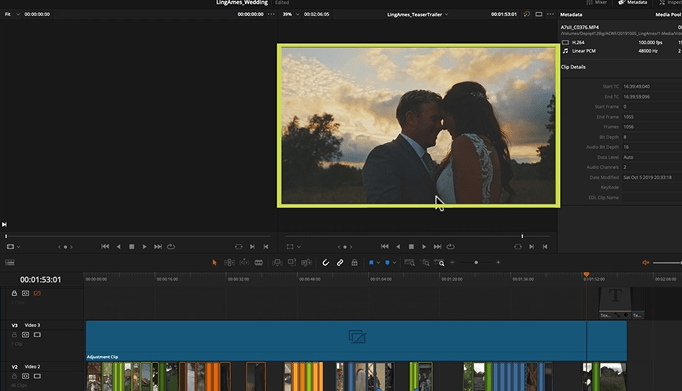
Task: Click the Media Pool metadata source label
Action: [x=668, y=14]
